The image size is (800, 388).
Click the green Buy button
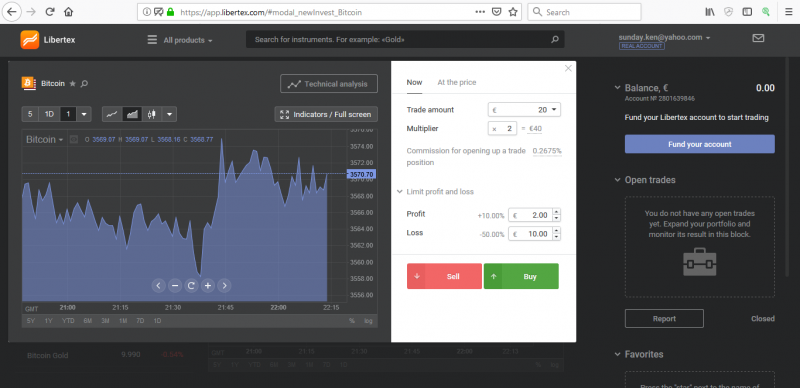pyautogui.click(x=521, y=276)
